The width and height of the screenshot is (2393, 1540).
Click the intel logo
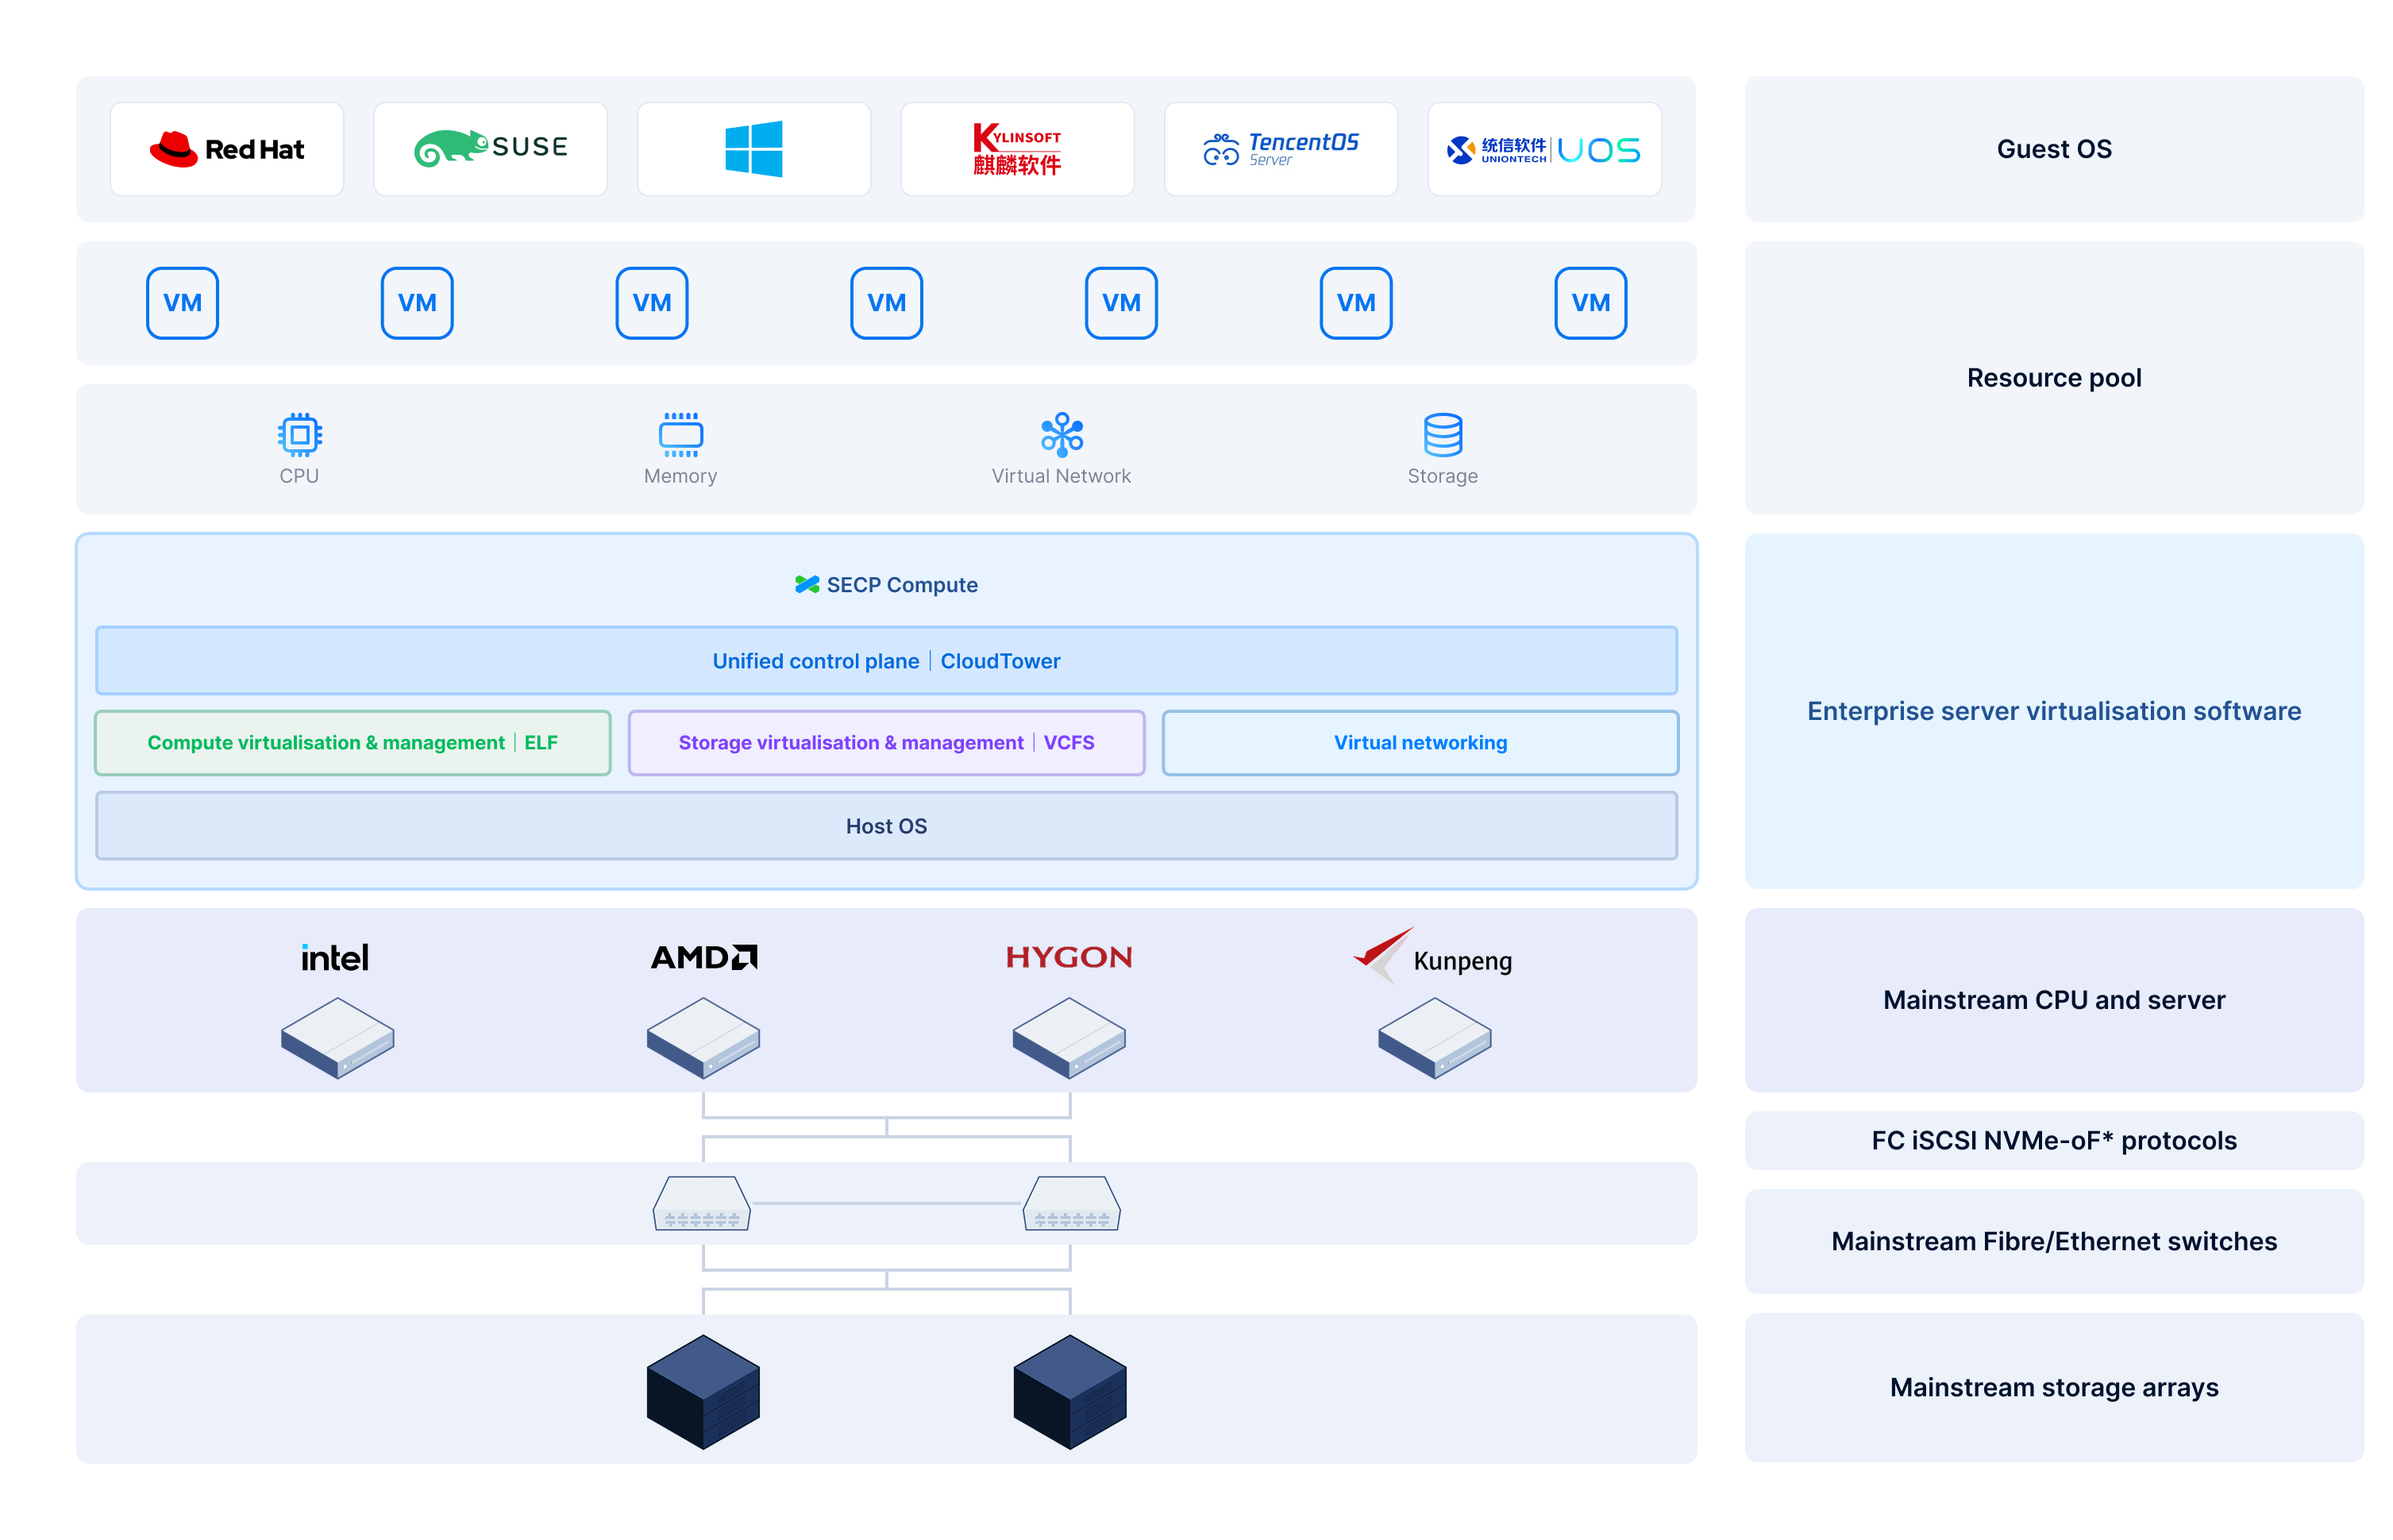pyautogui.click(x=335, y=957)
